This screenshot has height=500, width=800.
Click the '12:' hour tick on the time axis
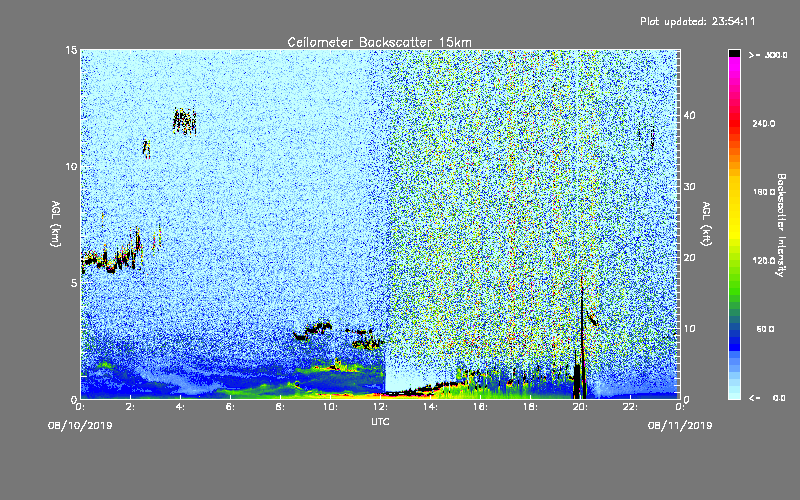tap(380, 407)
